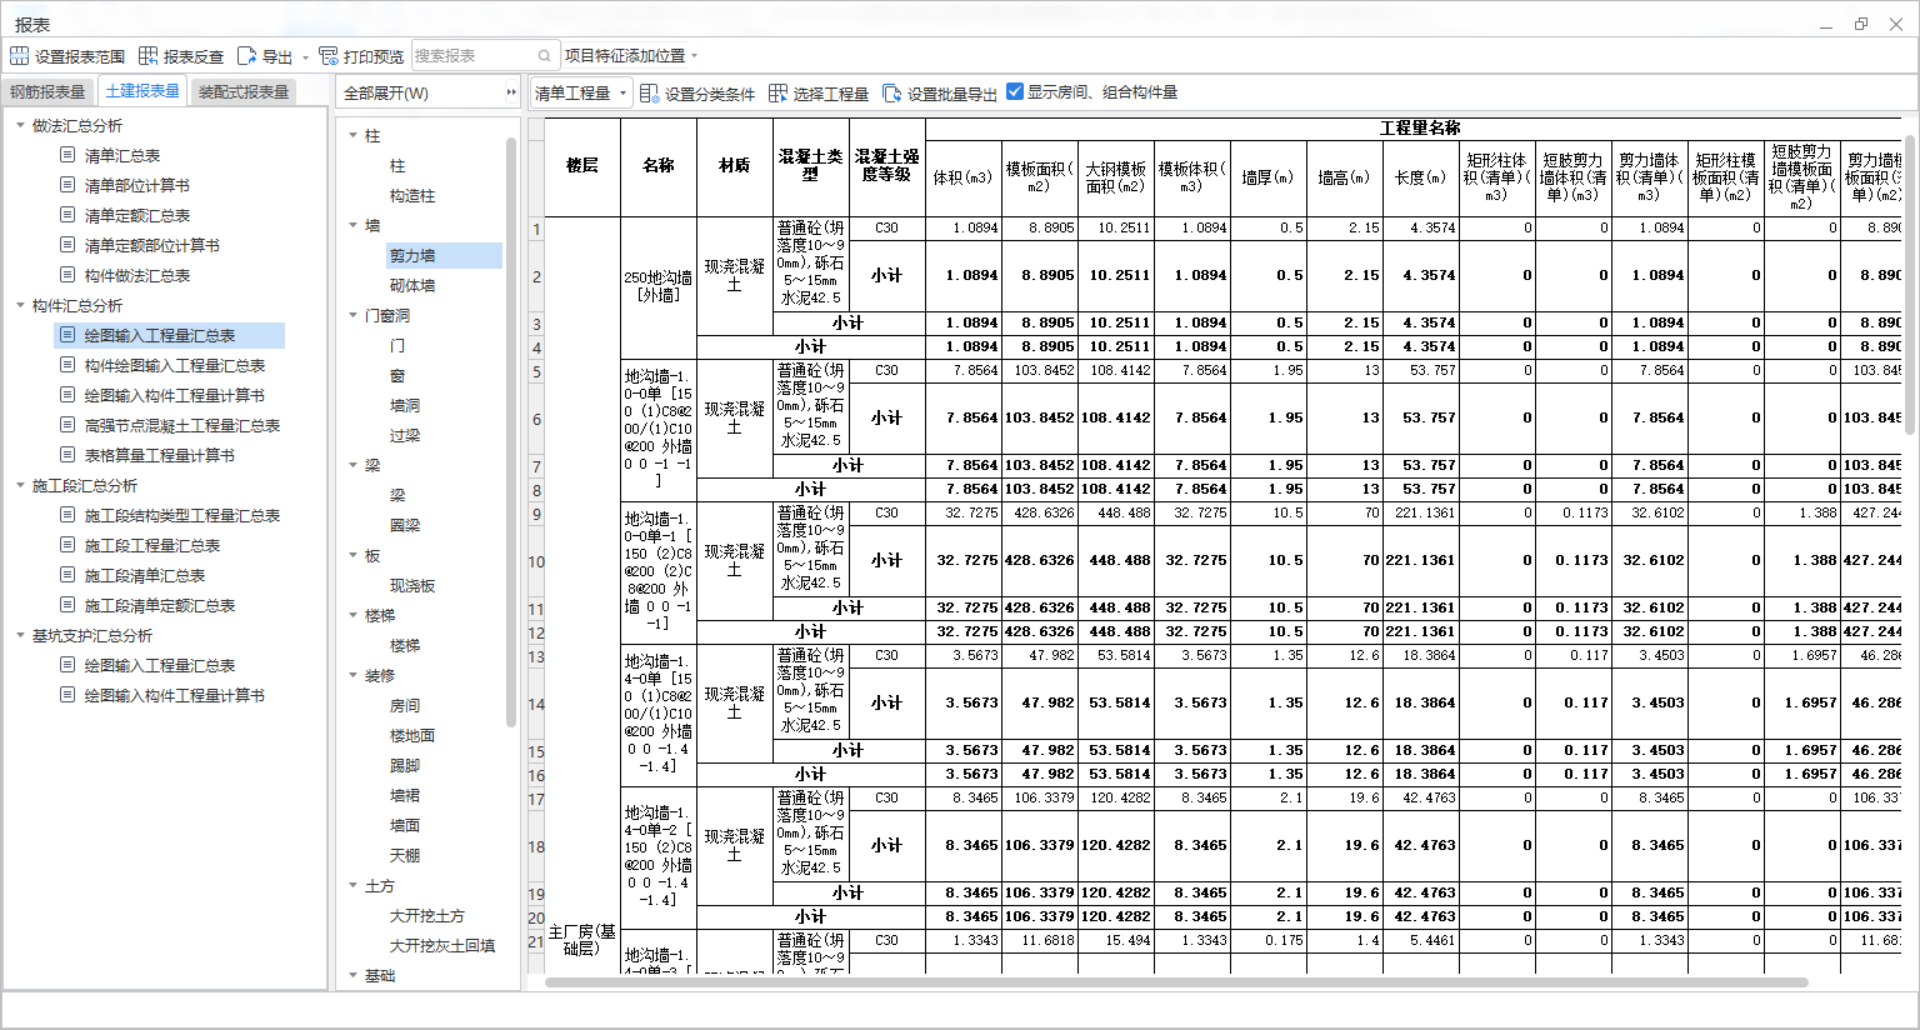Click the 墙高(m) column header
1920x1030 pixels.
click(x=1344, y=178)
